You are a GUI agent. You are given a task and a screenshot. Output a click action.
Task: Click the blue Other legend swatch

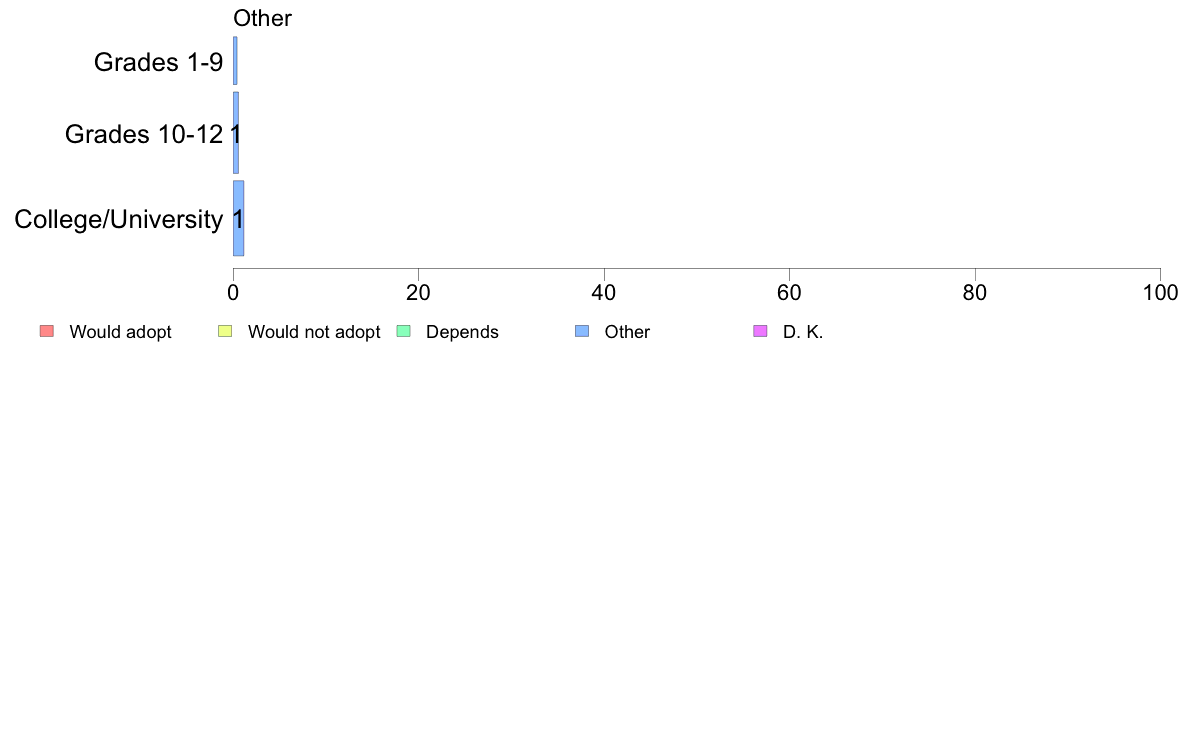click(x=582, y=331)
